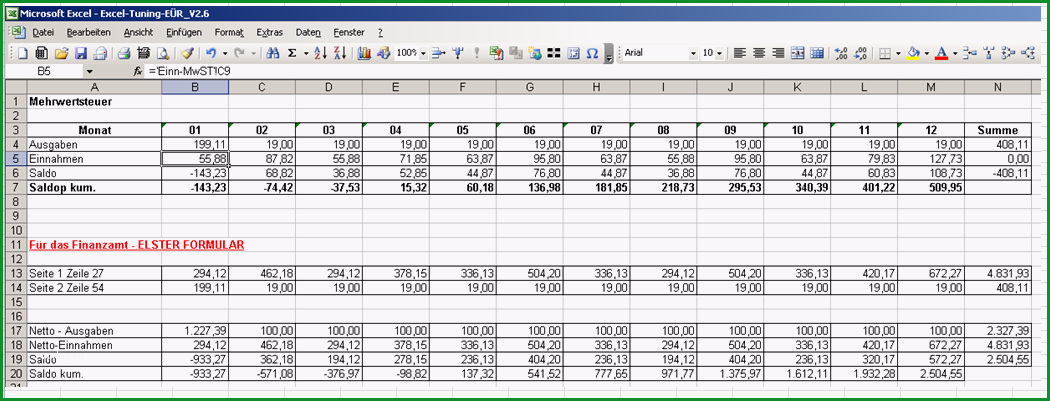Select column N header

(x=998, y=87)
